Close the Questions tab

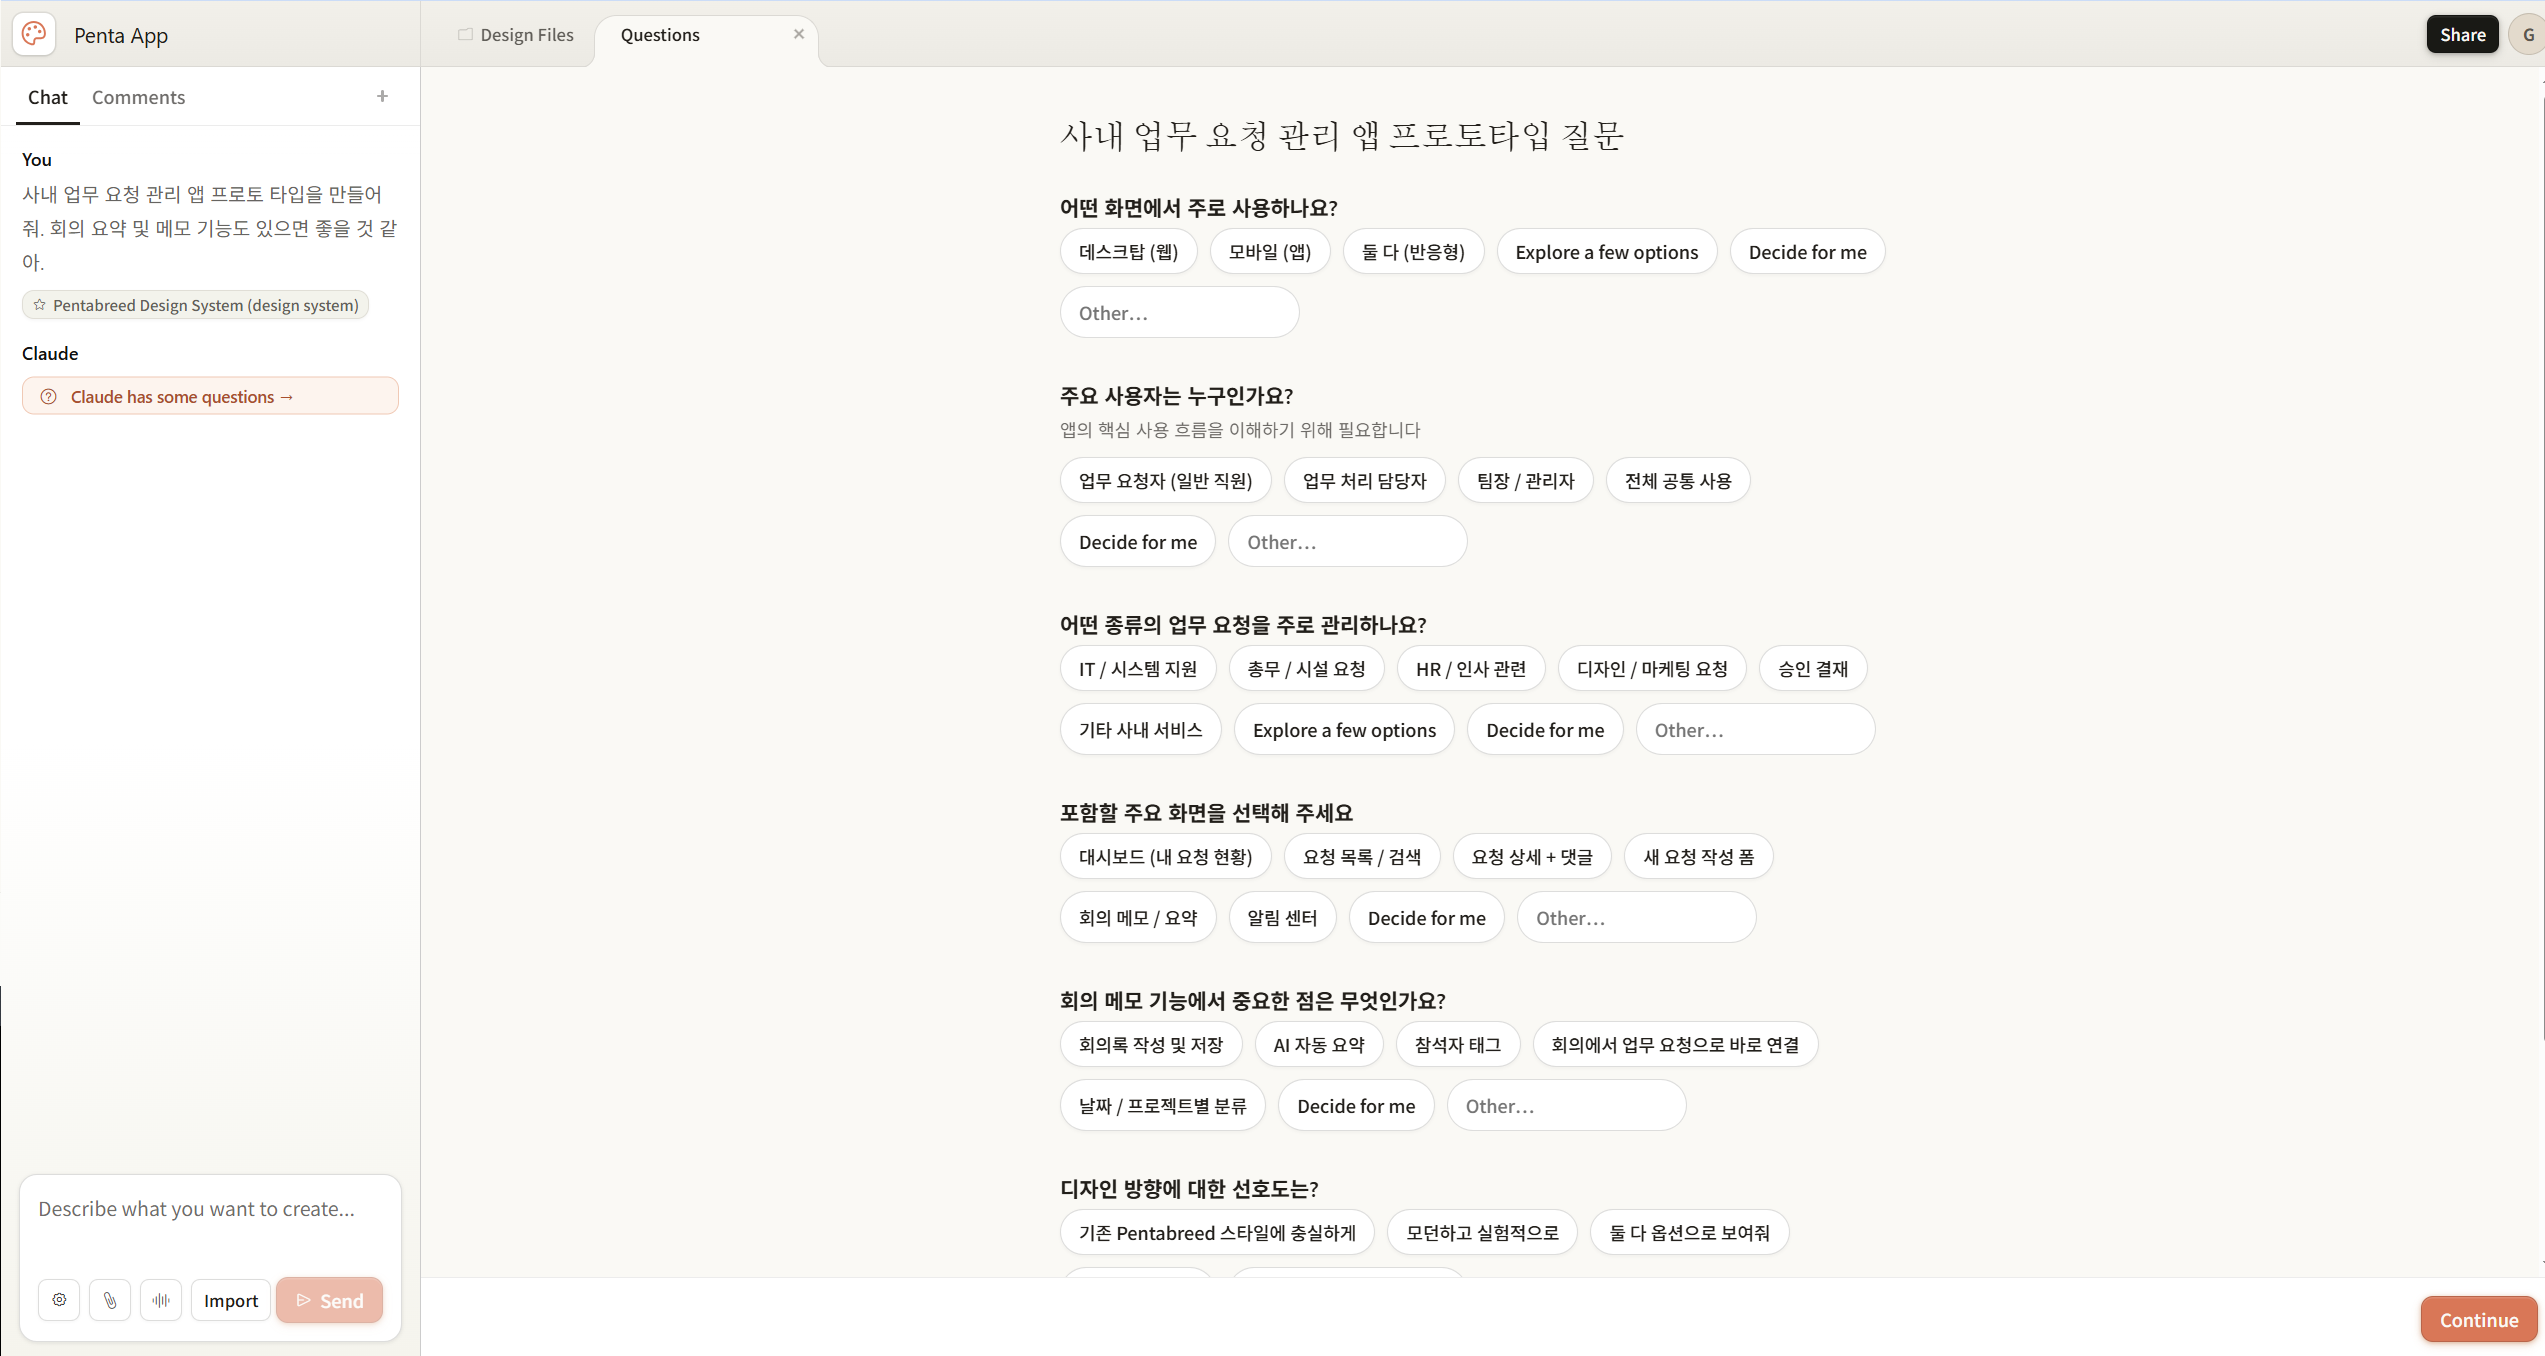799,34
